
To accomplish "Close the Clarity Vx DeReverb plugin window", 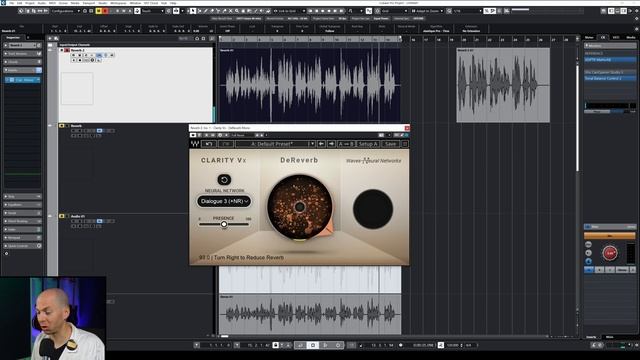I will pyautogui.click(x=407, y=128).
